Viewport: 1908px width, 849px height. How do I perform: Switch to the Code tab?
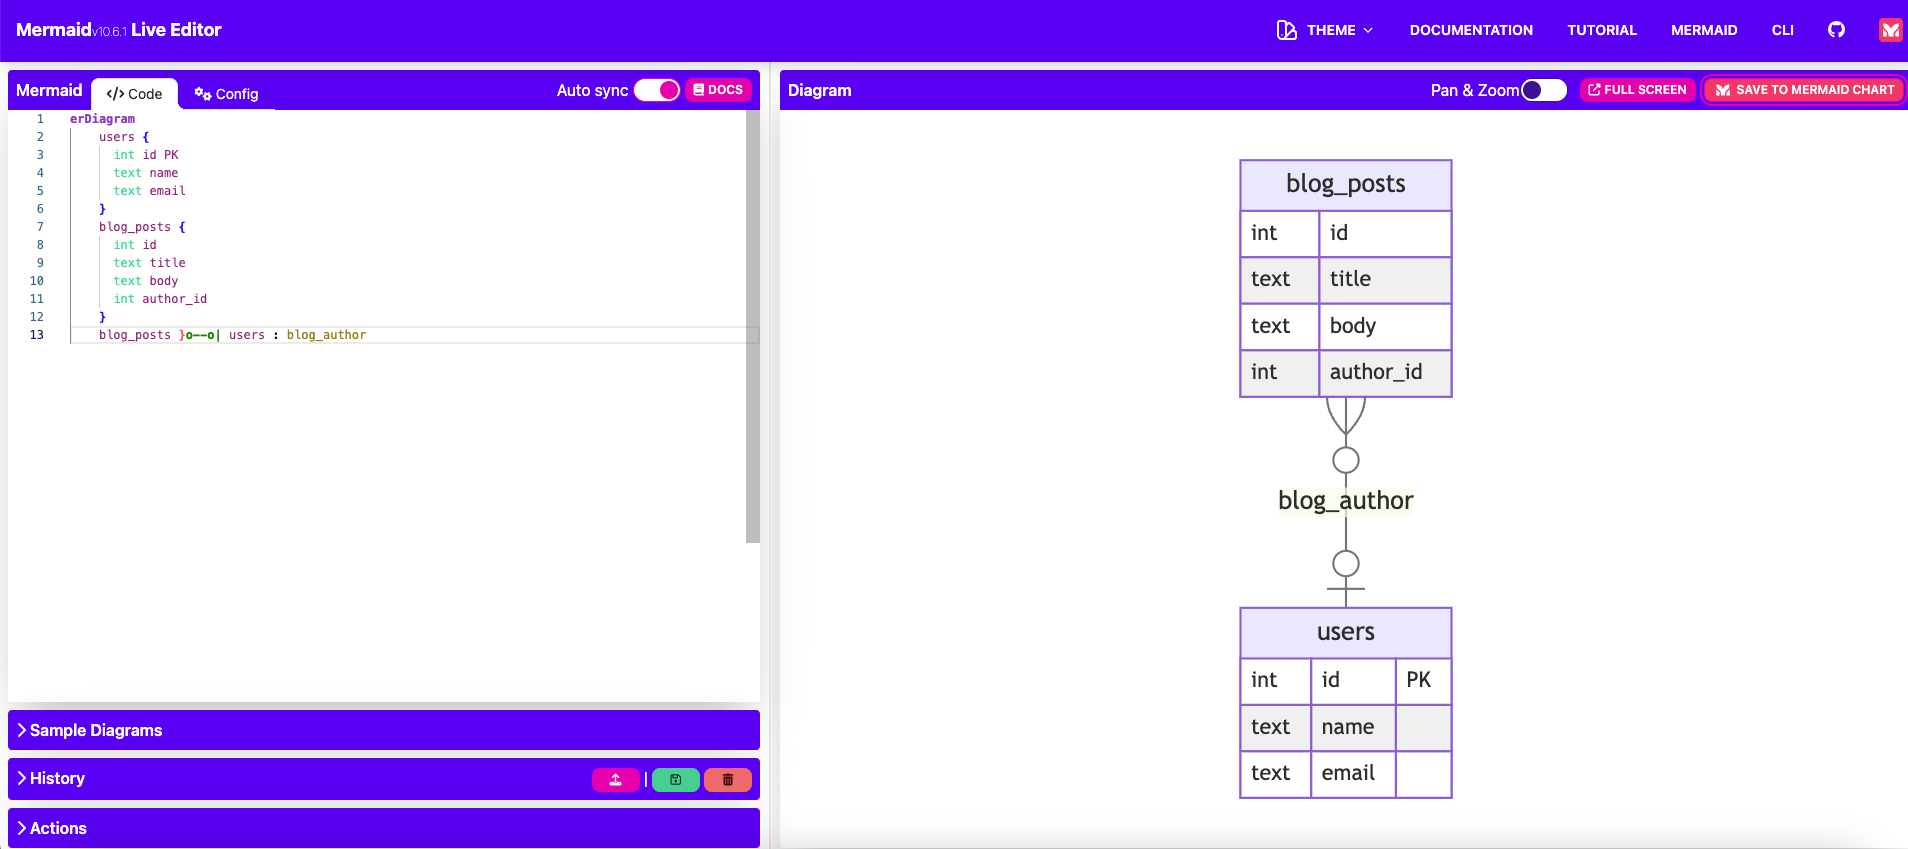click(x=134, y=94)
